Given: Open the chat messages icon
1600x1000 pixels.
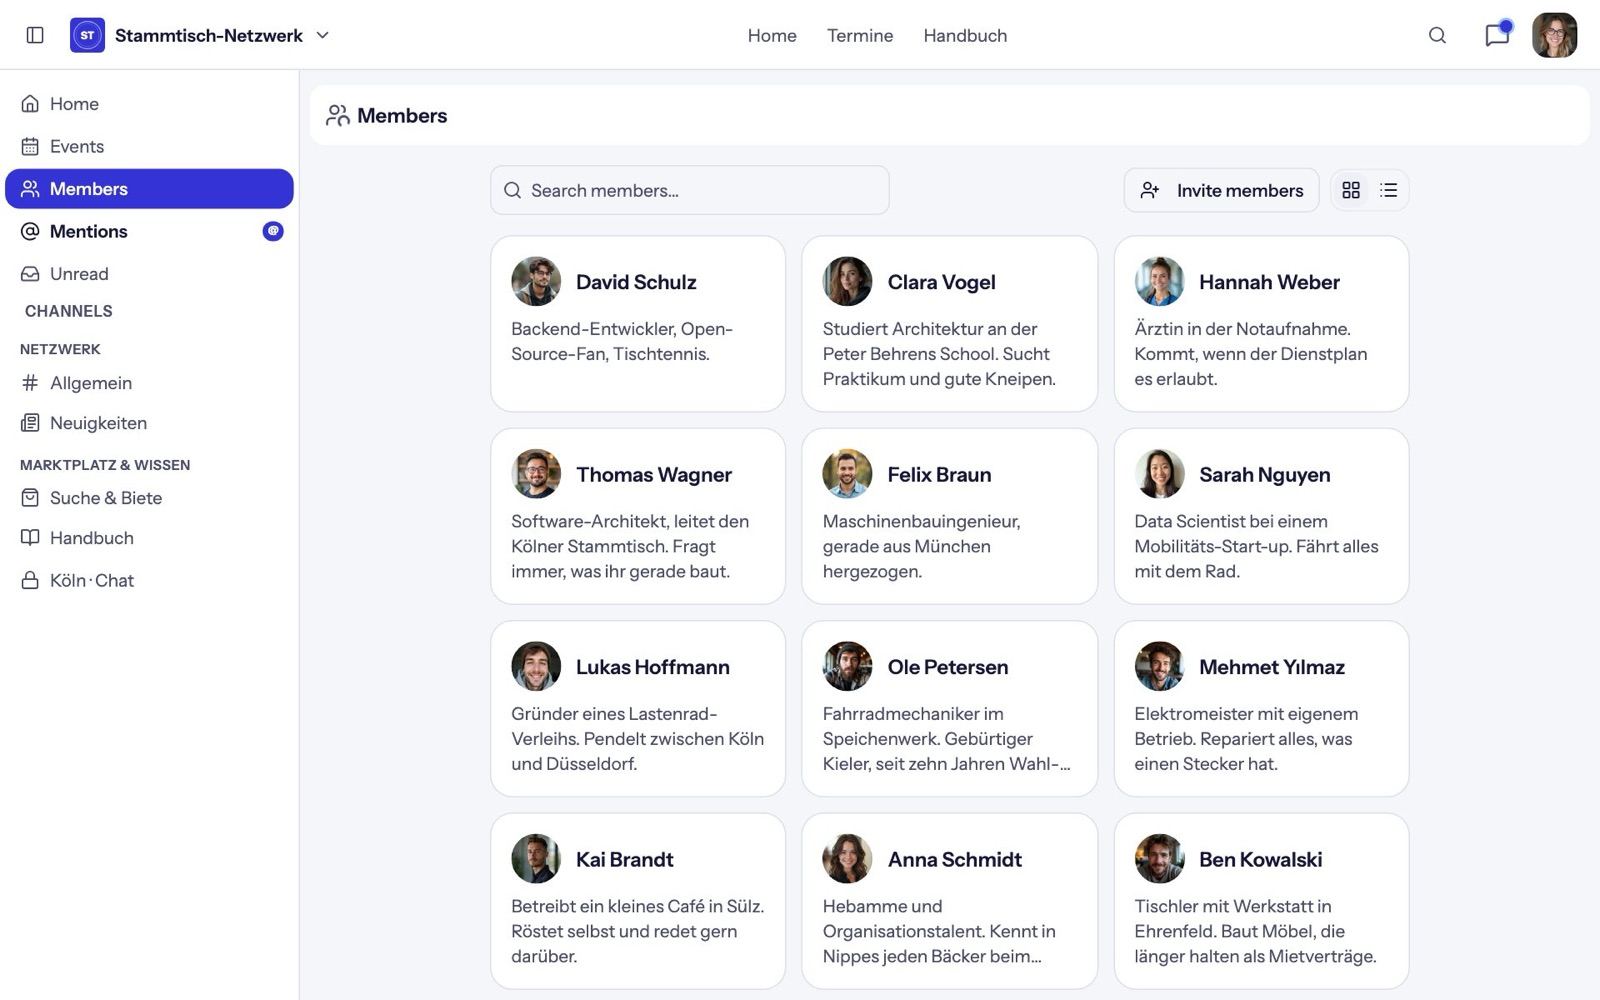Looking at the screenshot, I should 1497,35.
